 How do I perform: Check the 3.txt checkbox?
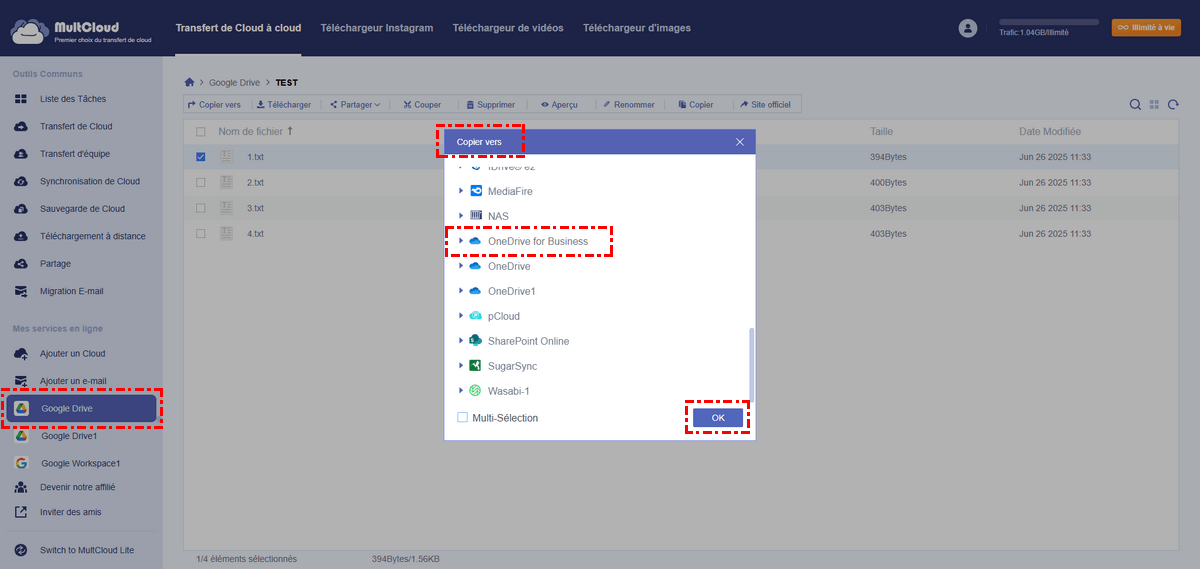click(201, 208)
